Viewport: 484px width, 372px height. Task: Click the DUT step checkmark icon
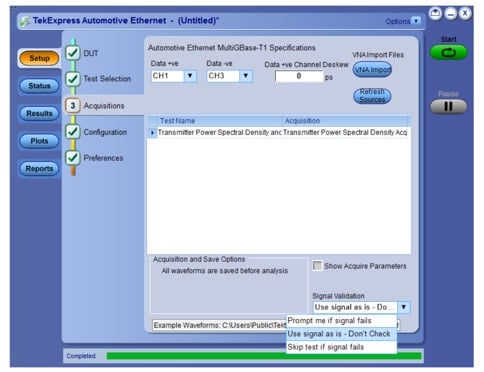(73, 53)
